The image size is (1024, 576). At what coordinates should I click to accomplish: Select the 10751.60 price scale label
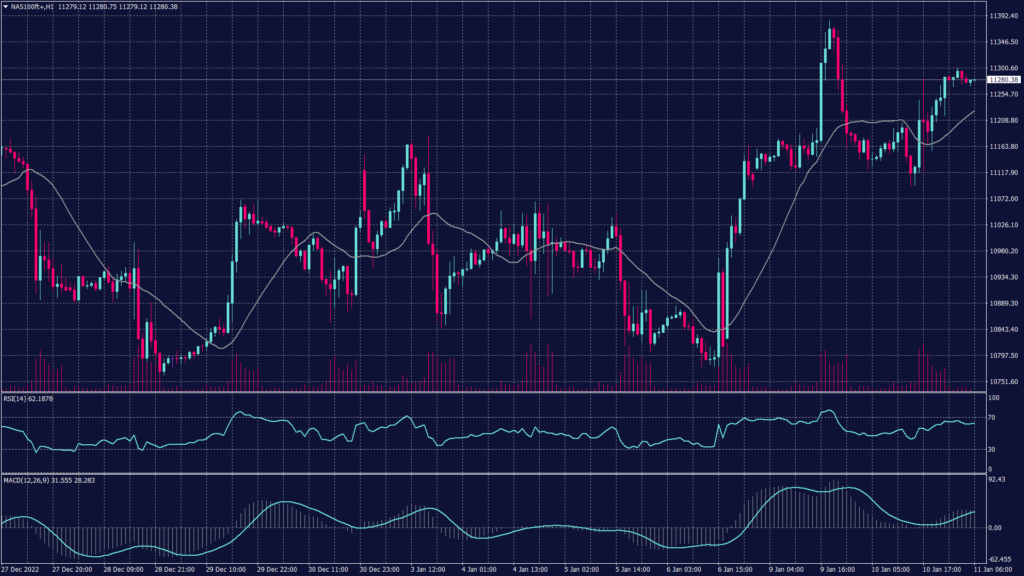1003,382
